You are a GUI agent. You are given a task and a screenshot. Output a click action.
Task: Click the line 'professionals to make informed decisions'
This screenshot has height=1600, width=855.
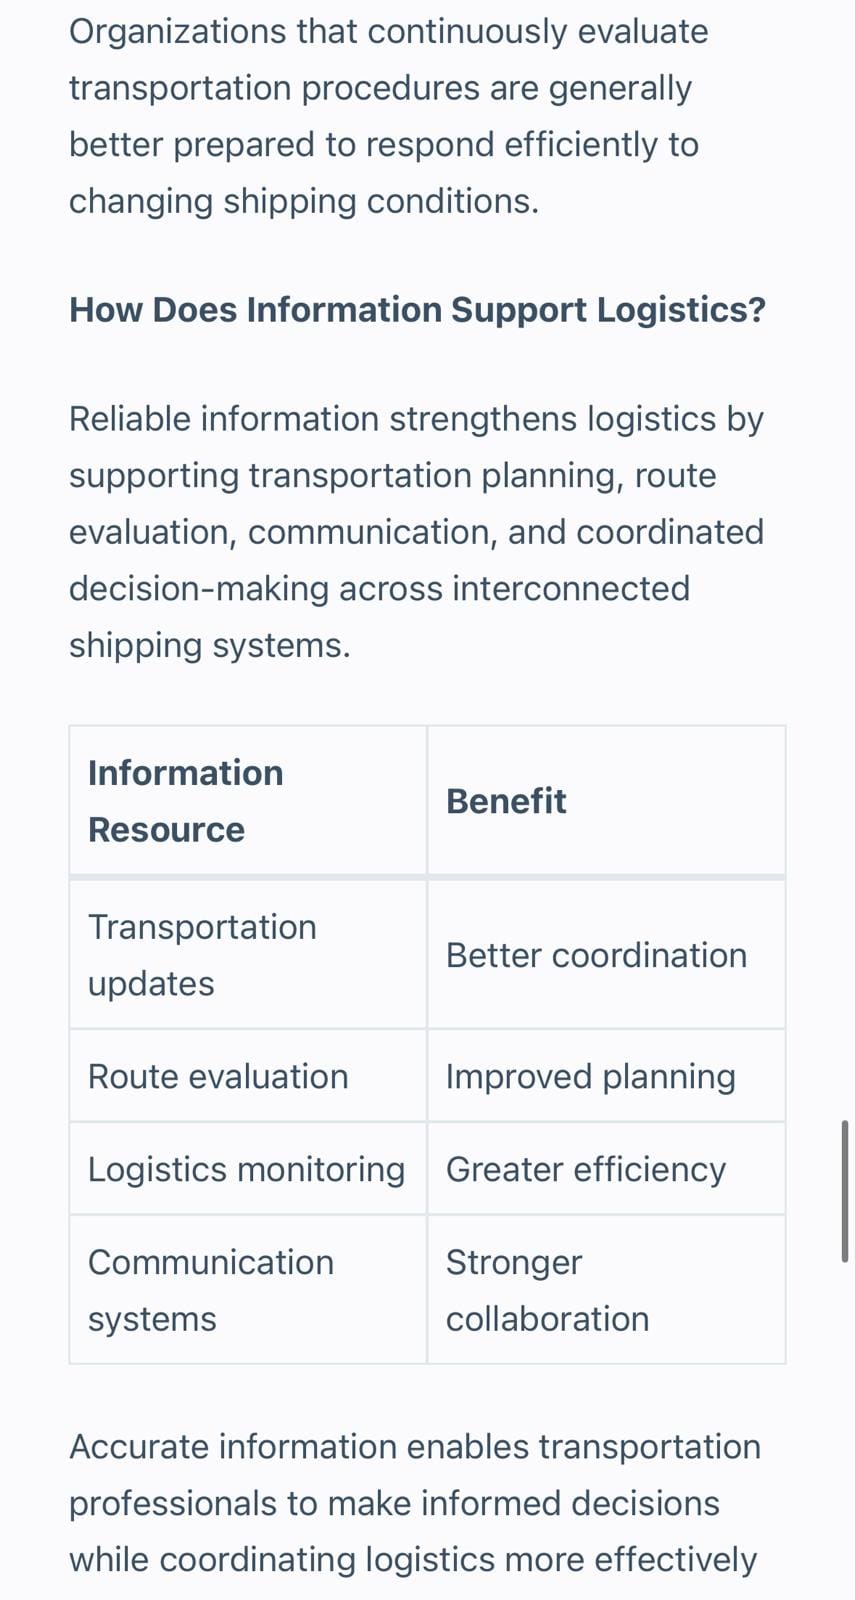click(394, 1503)
